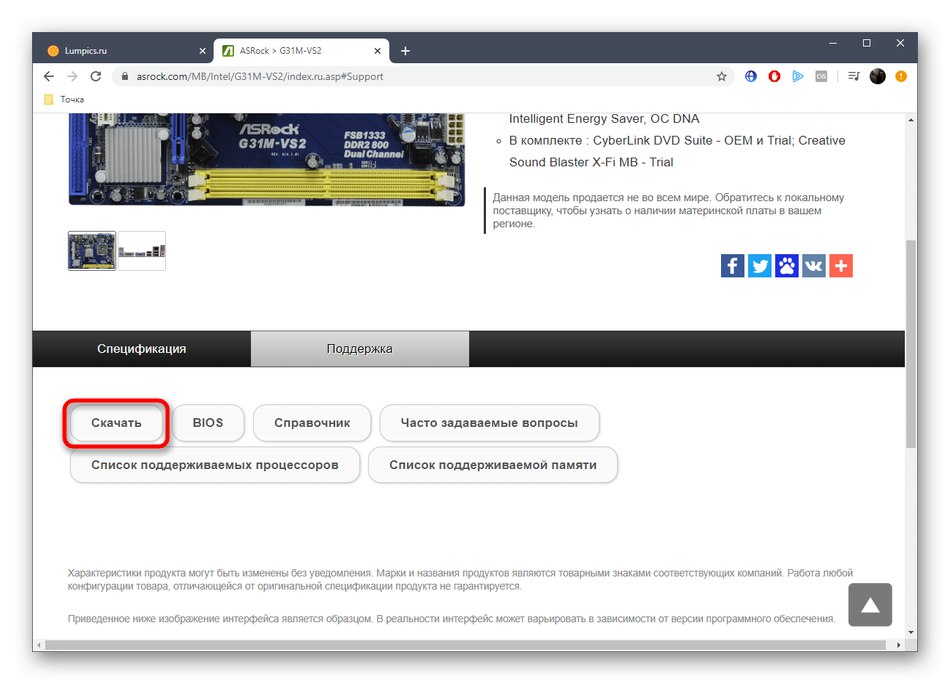Open the Поддержка tab
This screenshot has width=950, height=684.
tap(360, 349)
